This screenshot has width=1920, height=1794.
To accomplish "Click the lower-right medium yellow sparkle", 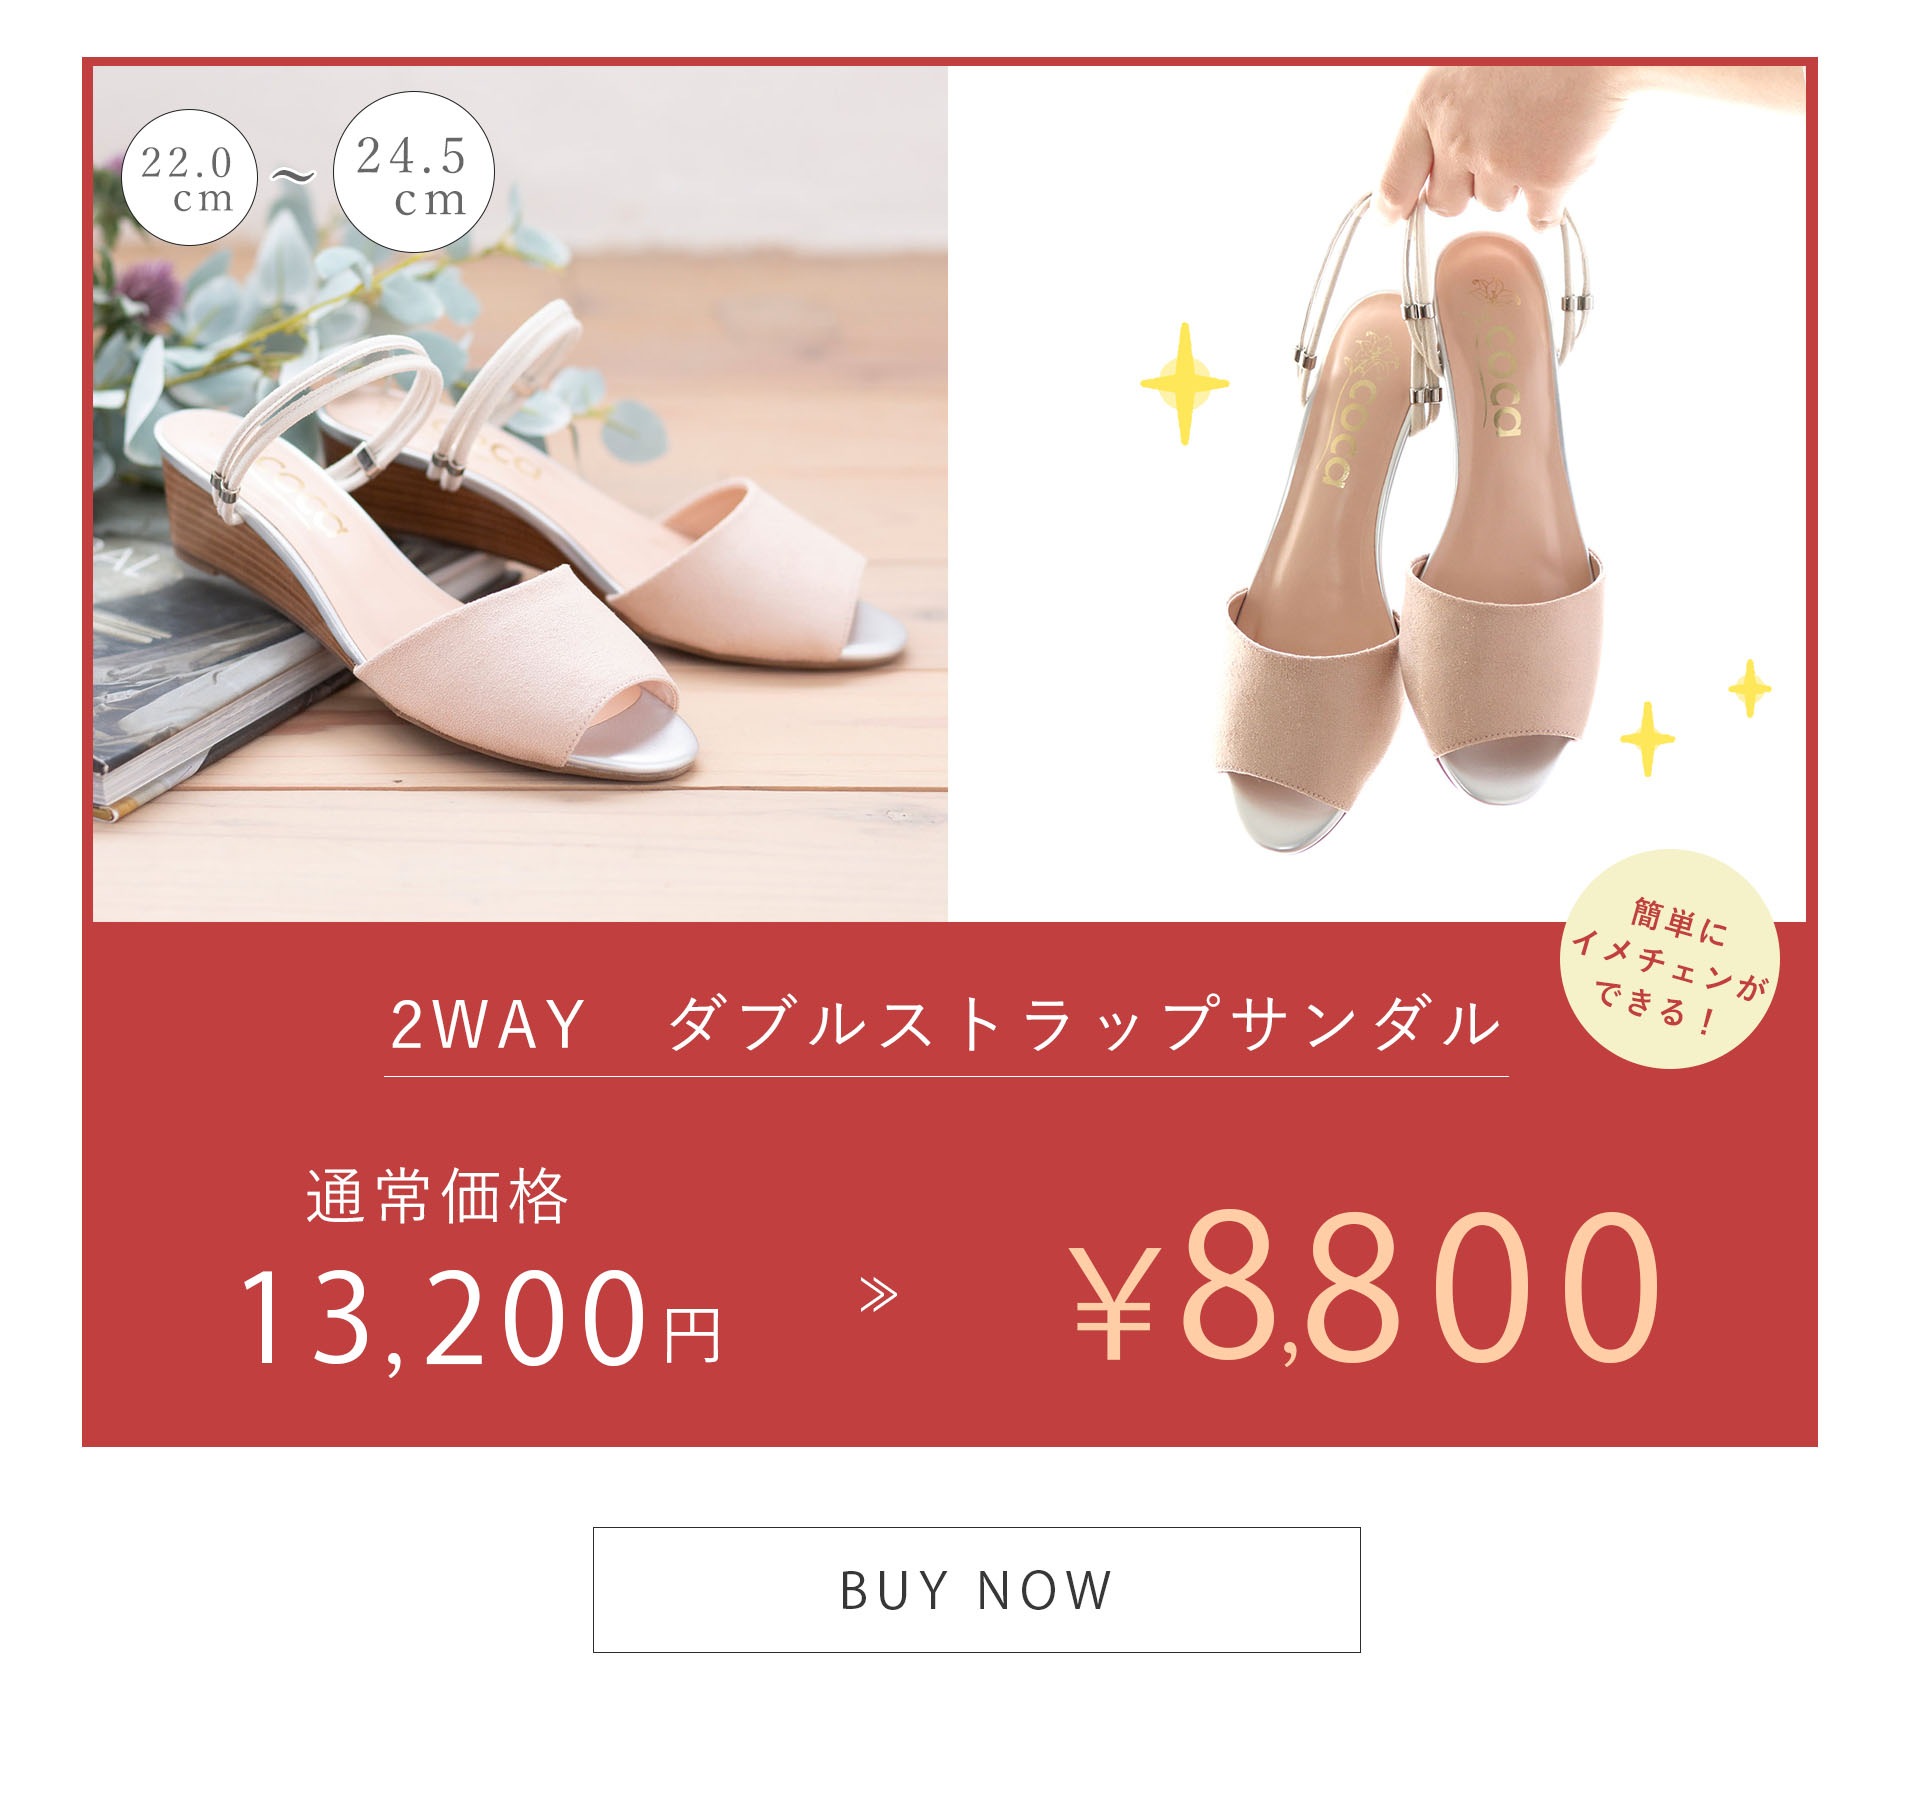I will (1646, 739).
